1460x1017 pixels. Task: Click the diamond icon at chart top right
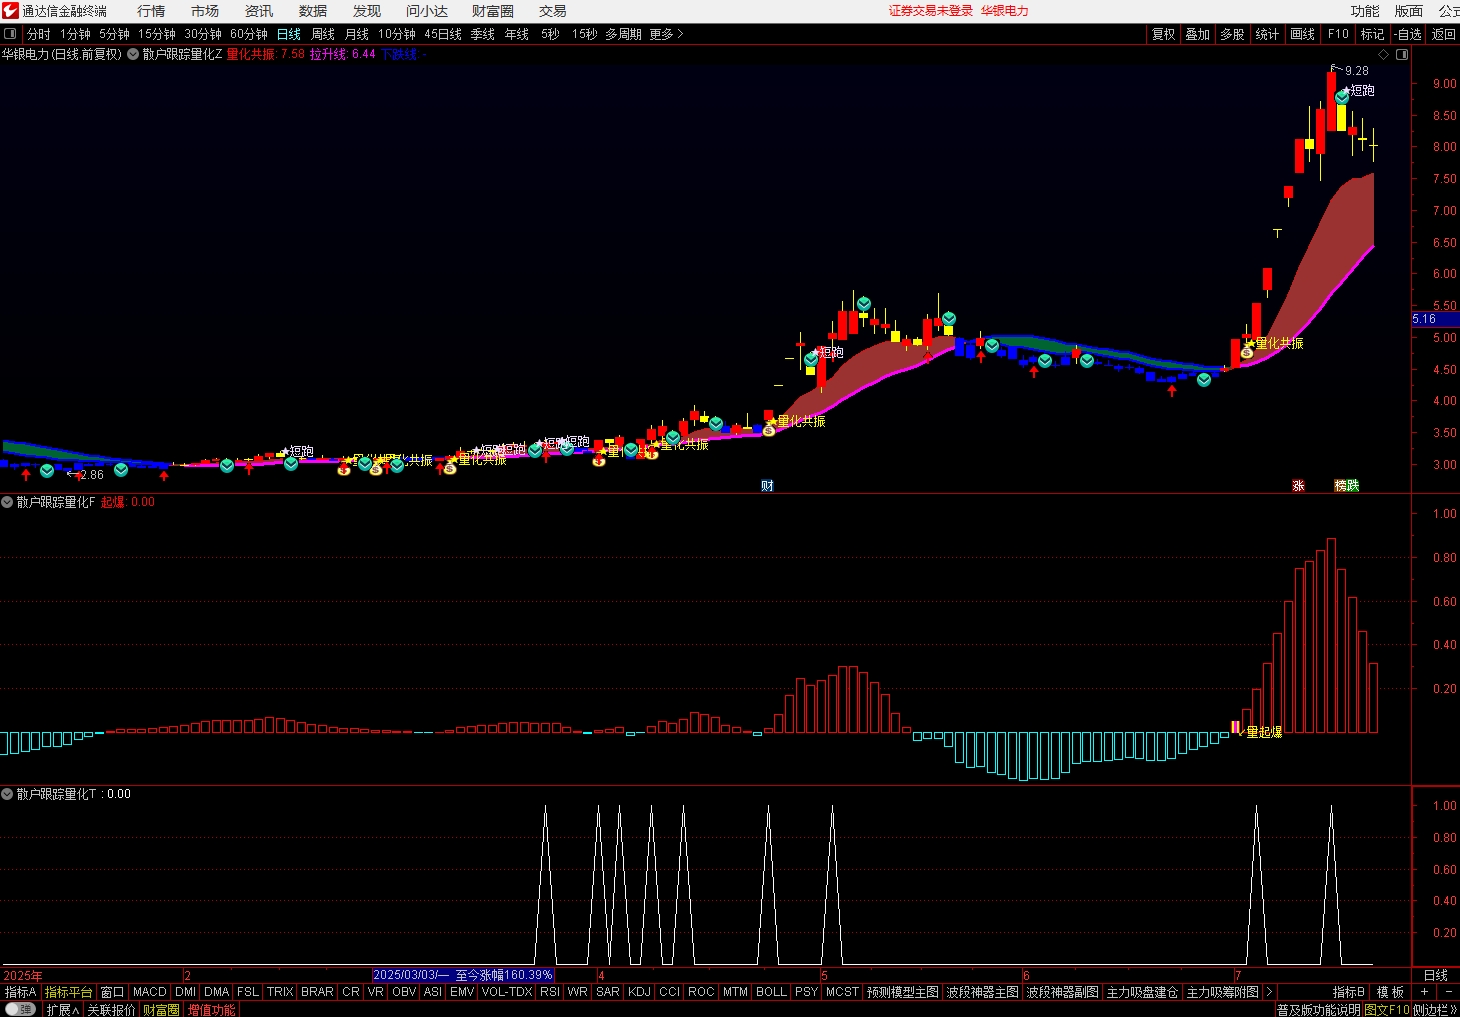coord(1385,54)
